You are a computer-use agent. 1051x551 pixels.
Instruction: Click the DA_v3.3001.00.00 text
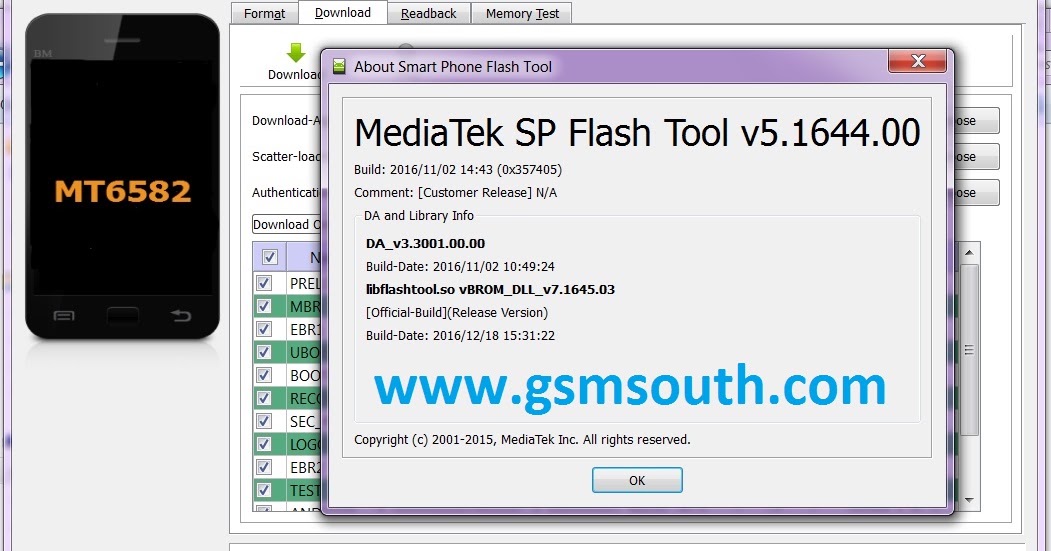[425, 243]
